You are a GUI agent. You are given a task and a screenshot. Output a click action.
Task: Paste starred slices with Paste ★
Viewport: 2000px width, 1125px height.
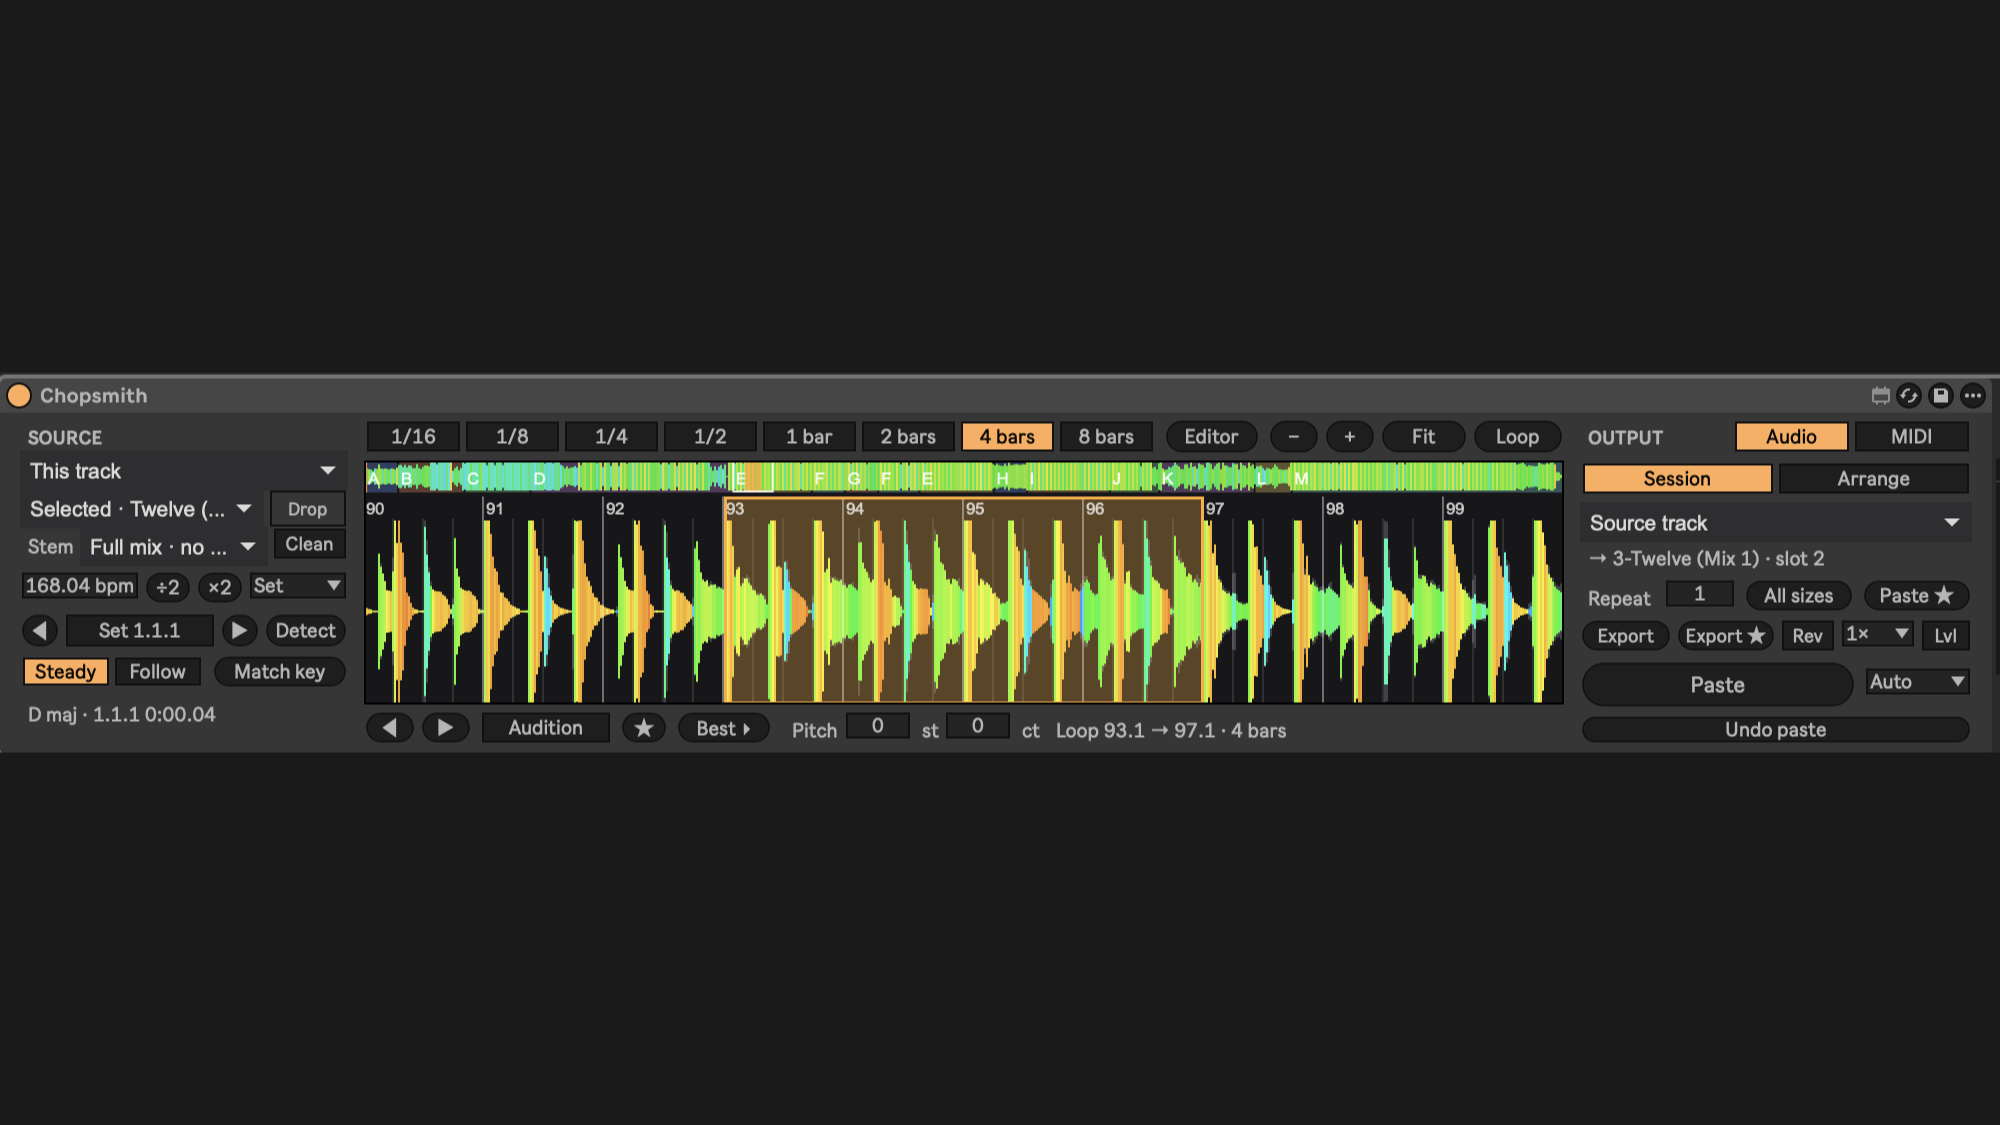[1916, 596]
